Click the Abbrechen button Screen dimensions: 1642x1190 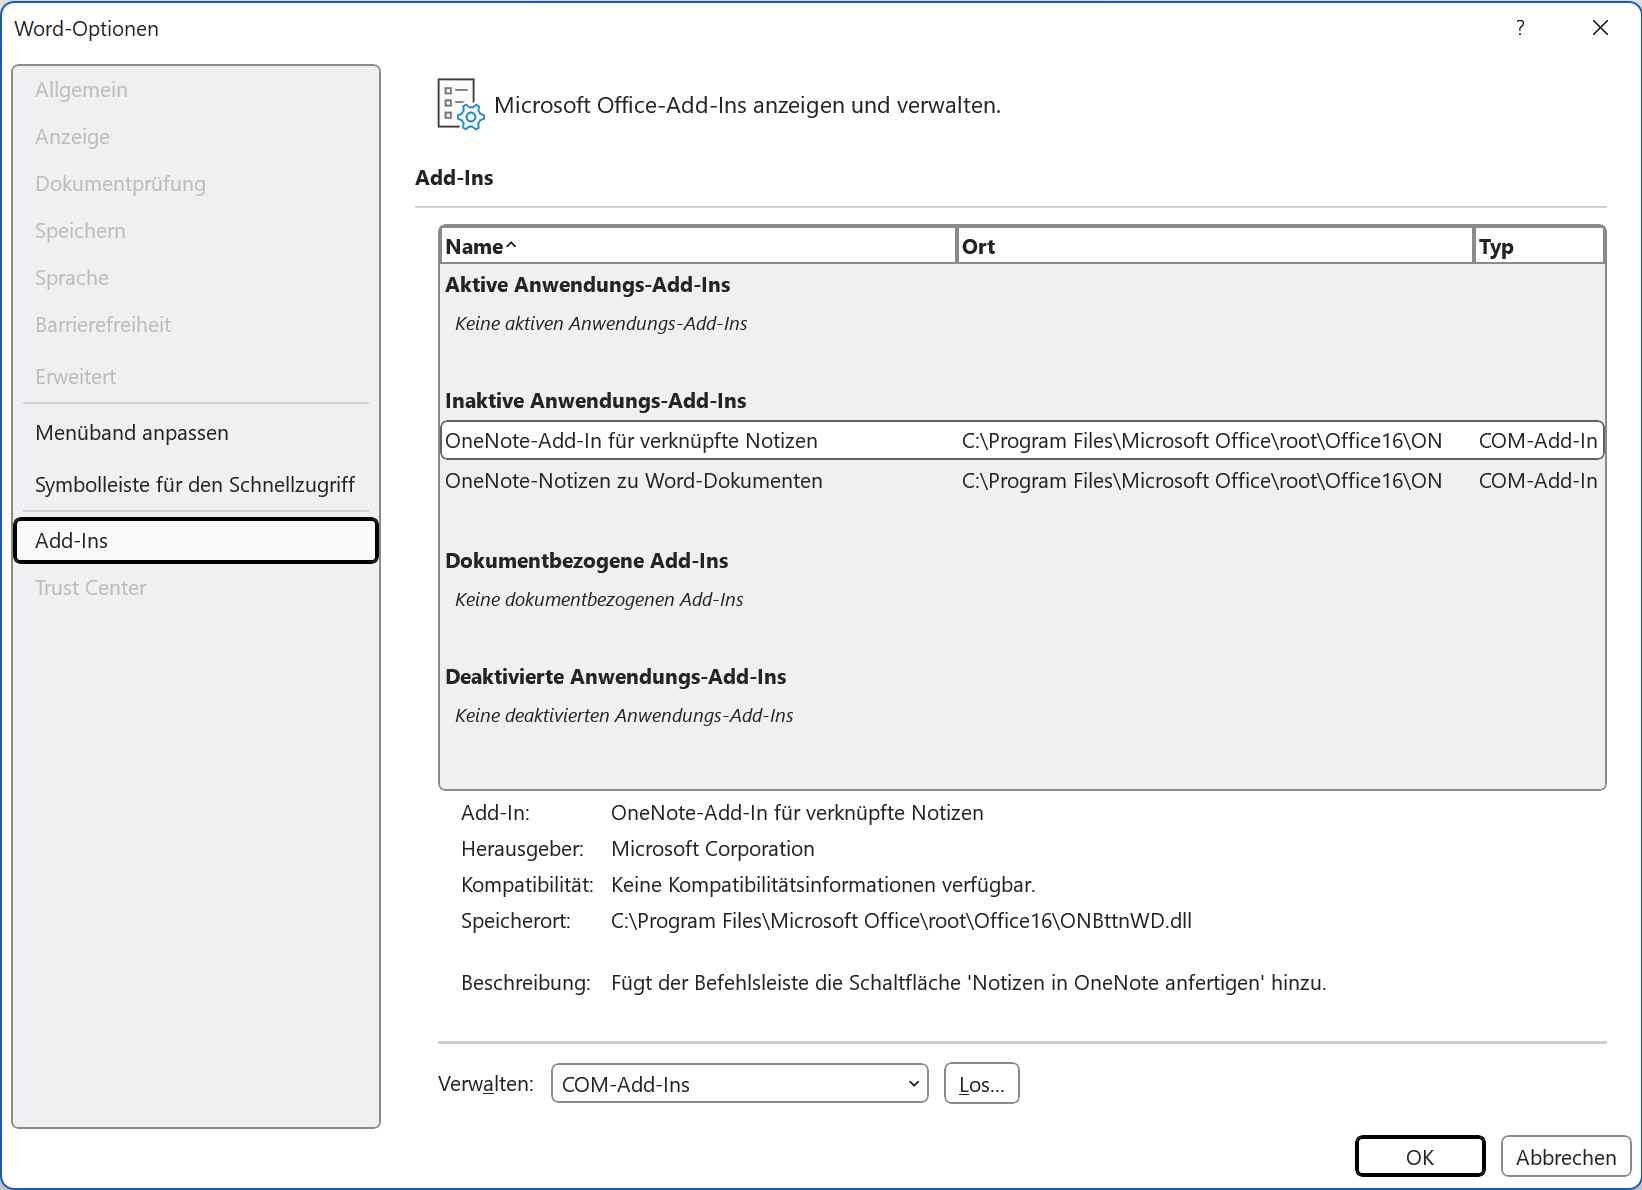click(1565, 1157)
